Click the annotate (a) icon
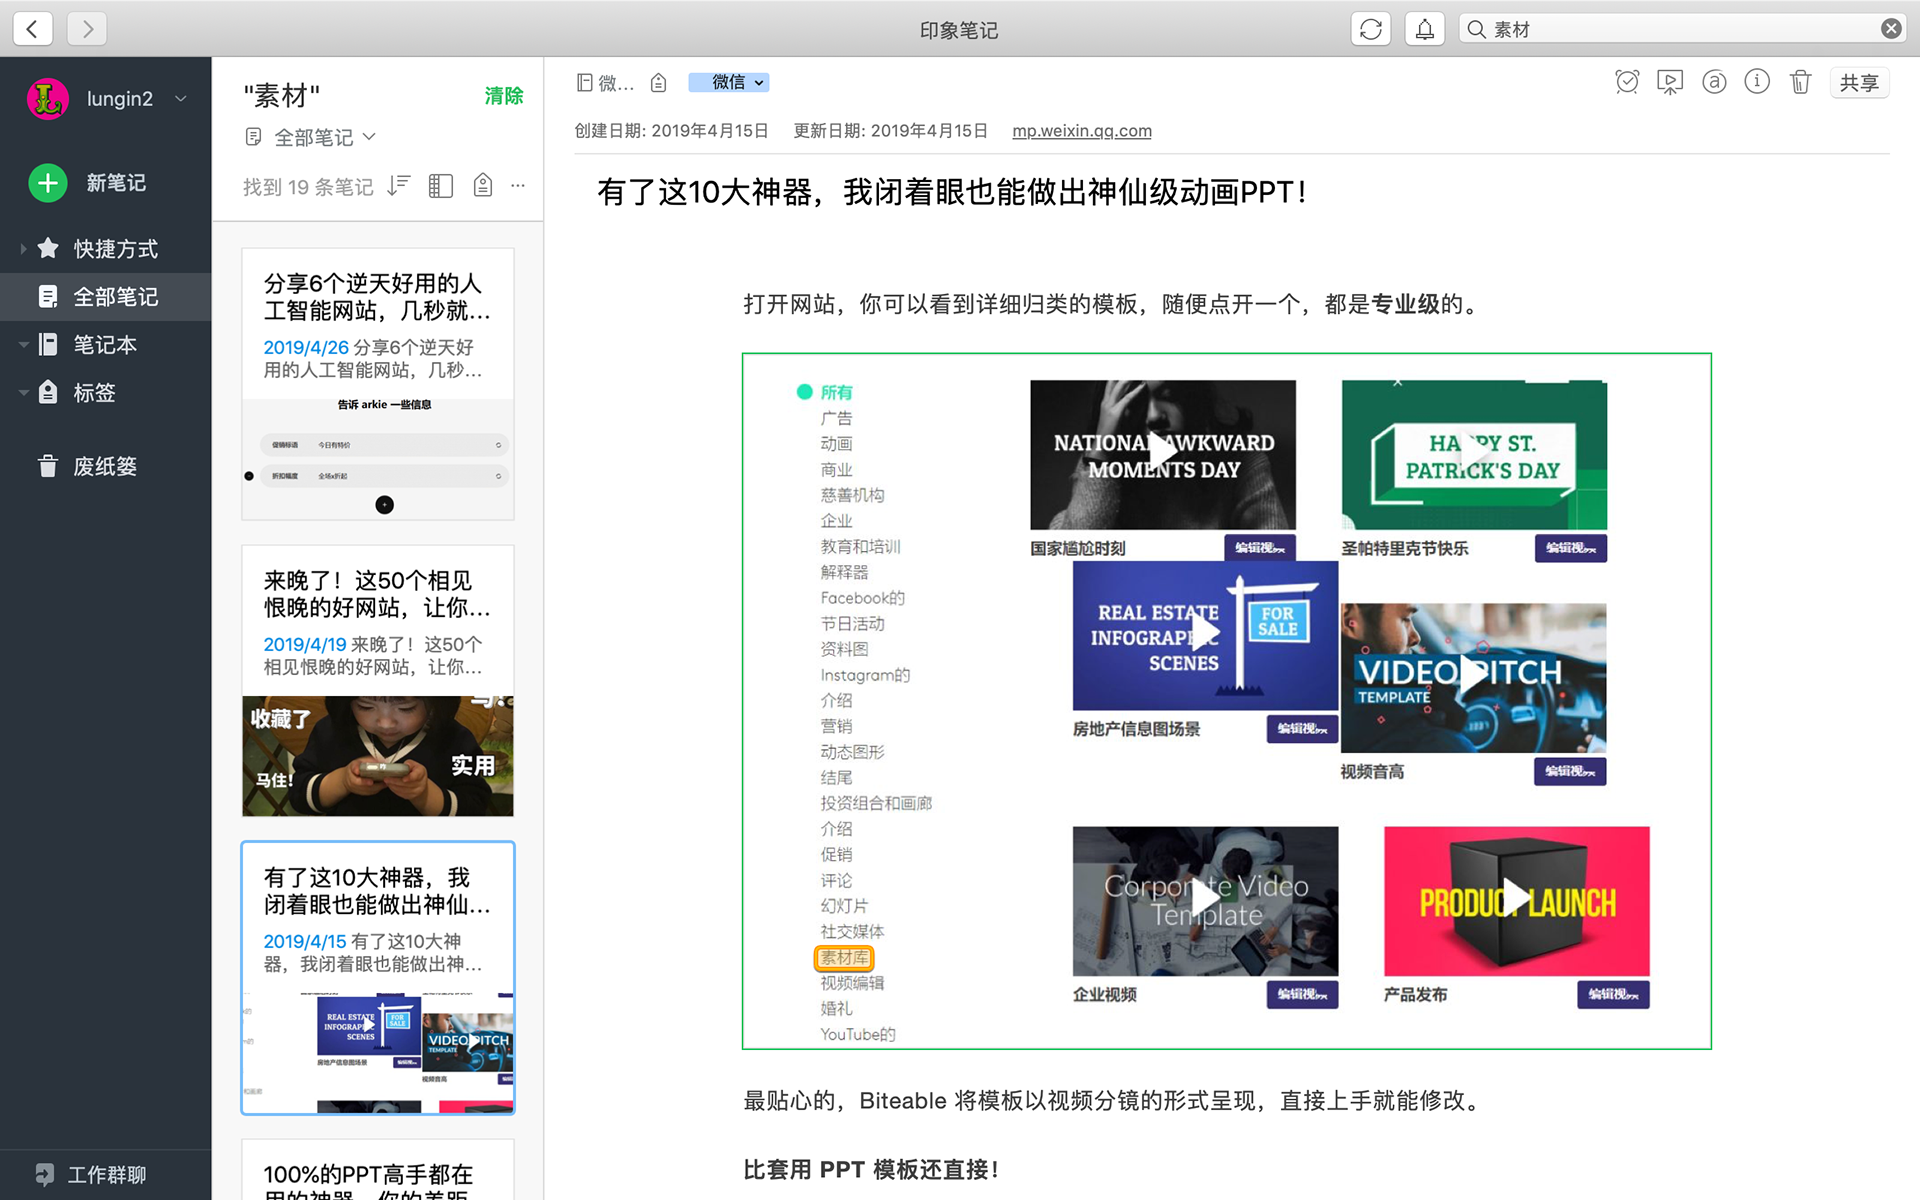 pyautogui.click(x=1714, y=82)
